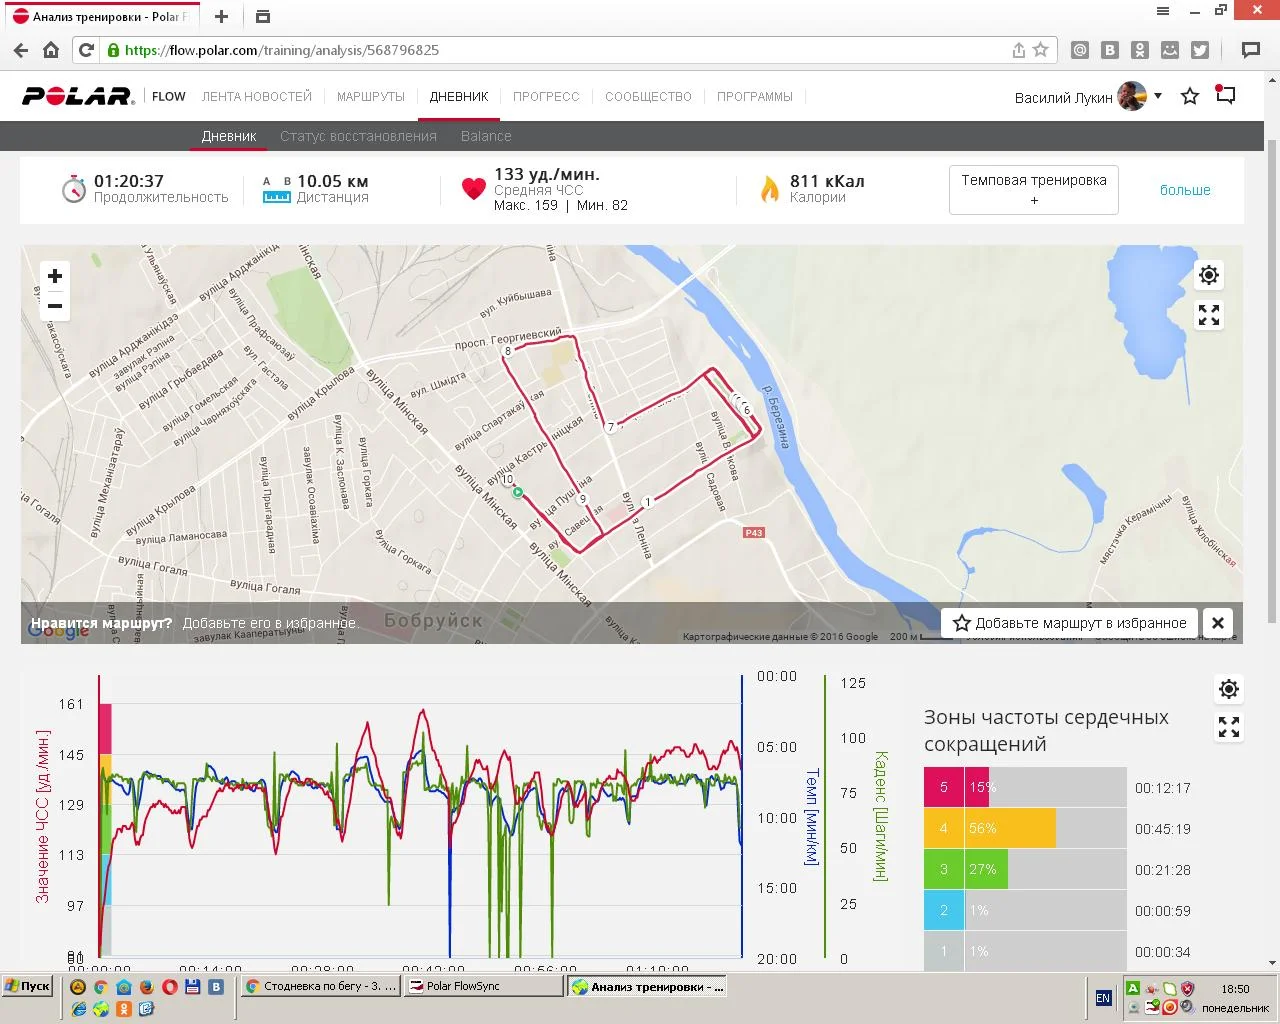Open Василий Лукин profile dropdown
Image resolution: width=1280 pixels, height=1024 pixels.
point(1157,97)
